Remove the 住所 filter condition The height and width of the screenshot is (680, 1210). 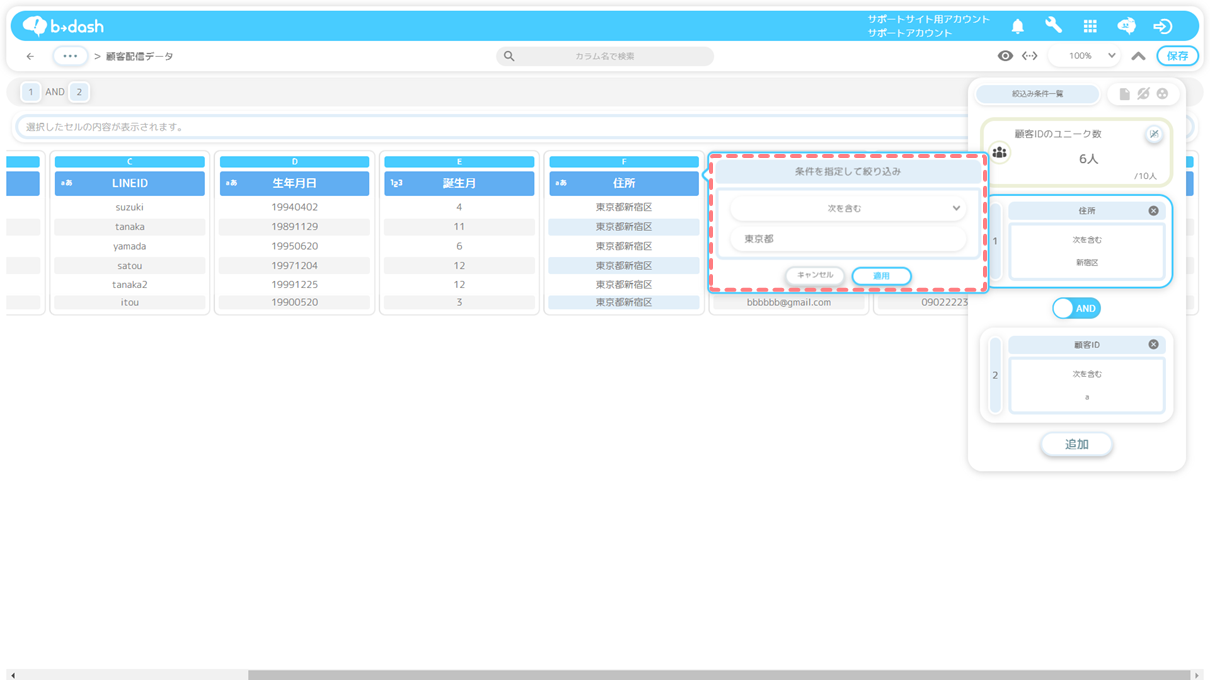[x=1153, y=211]
